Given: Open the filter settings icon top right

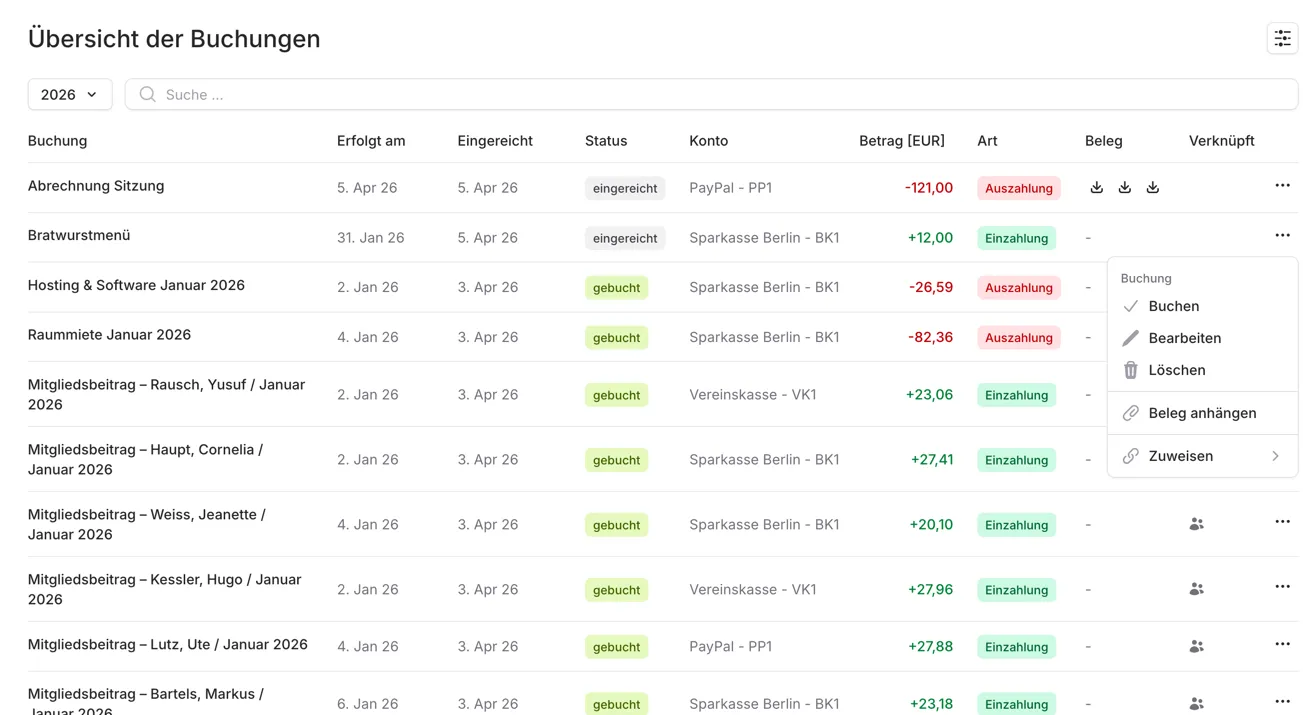Looking at the screenshot, I should click(1282, 38).
